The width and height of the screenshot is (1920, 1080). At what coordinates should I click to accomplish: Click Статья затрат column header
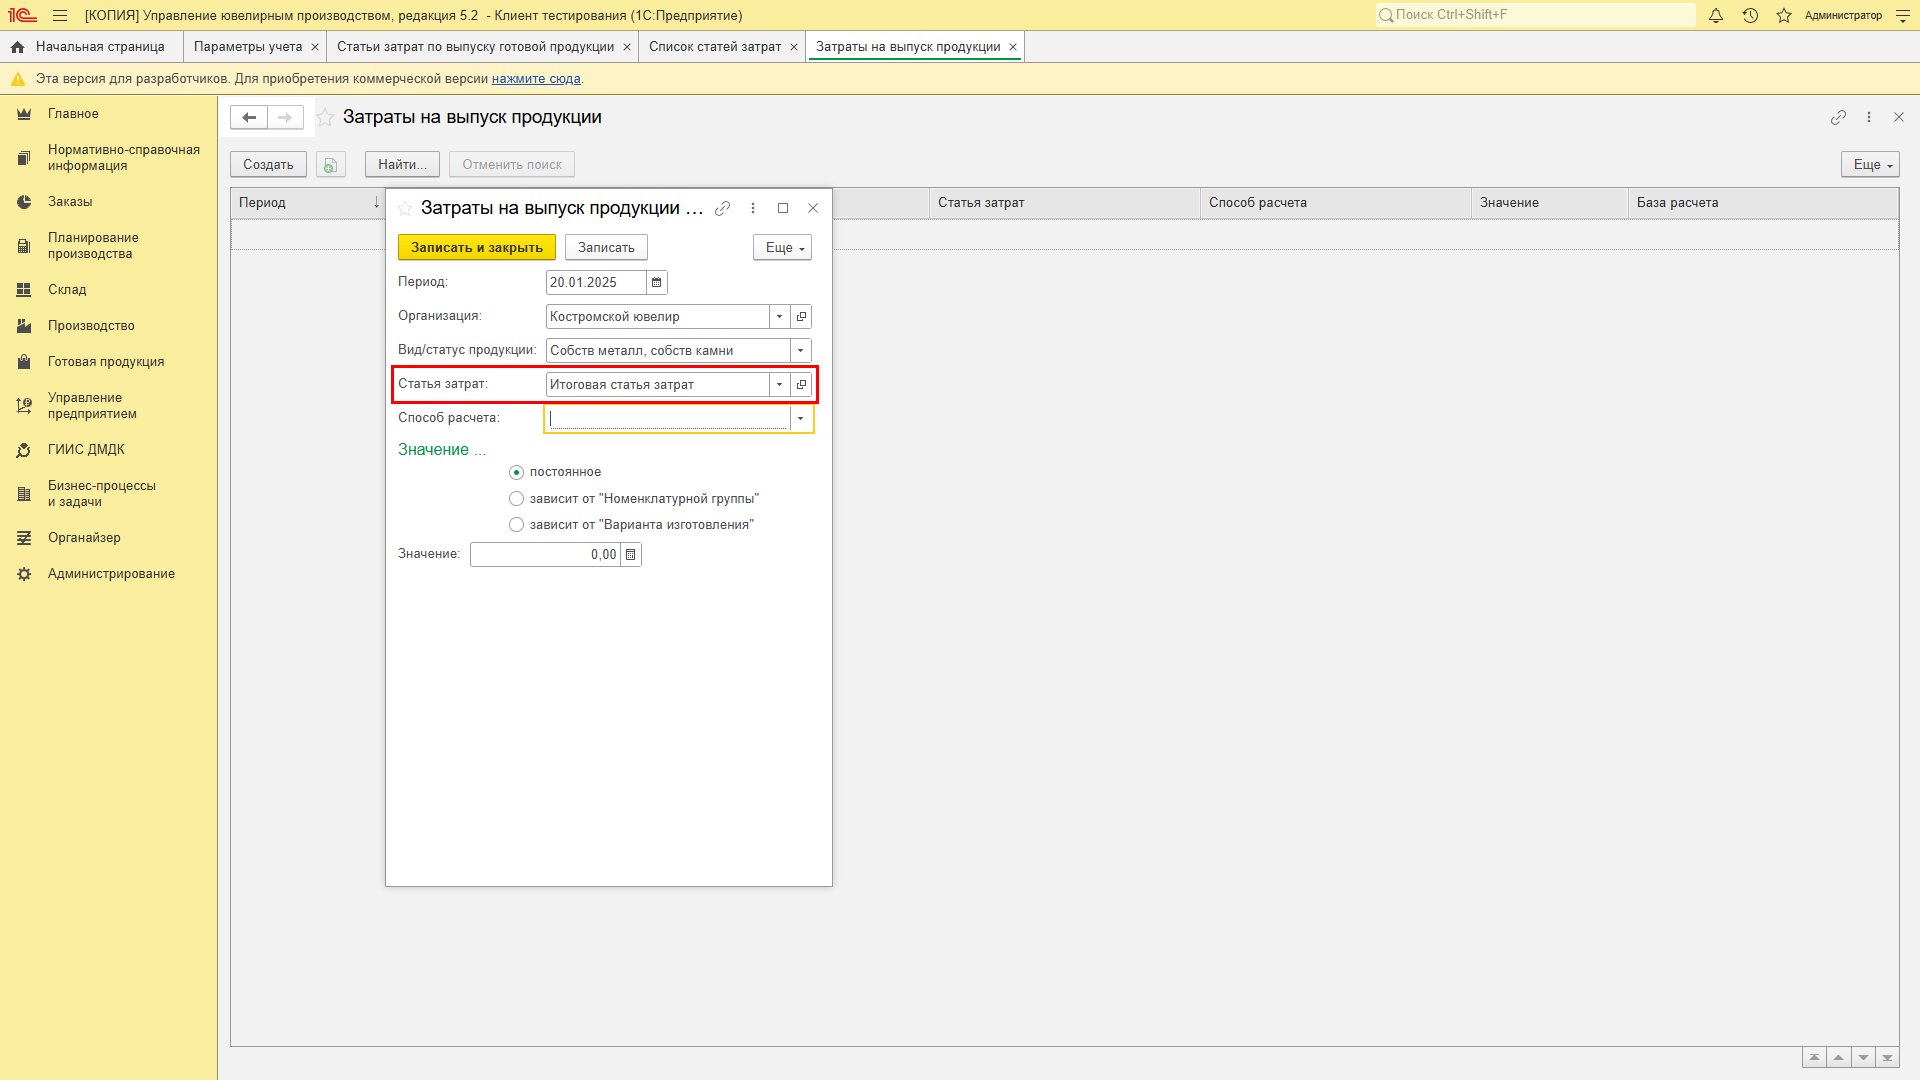click(x=1065, y=203)
